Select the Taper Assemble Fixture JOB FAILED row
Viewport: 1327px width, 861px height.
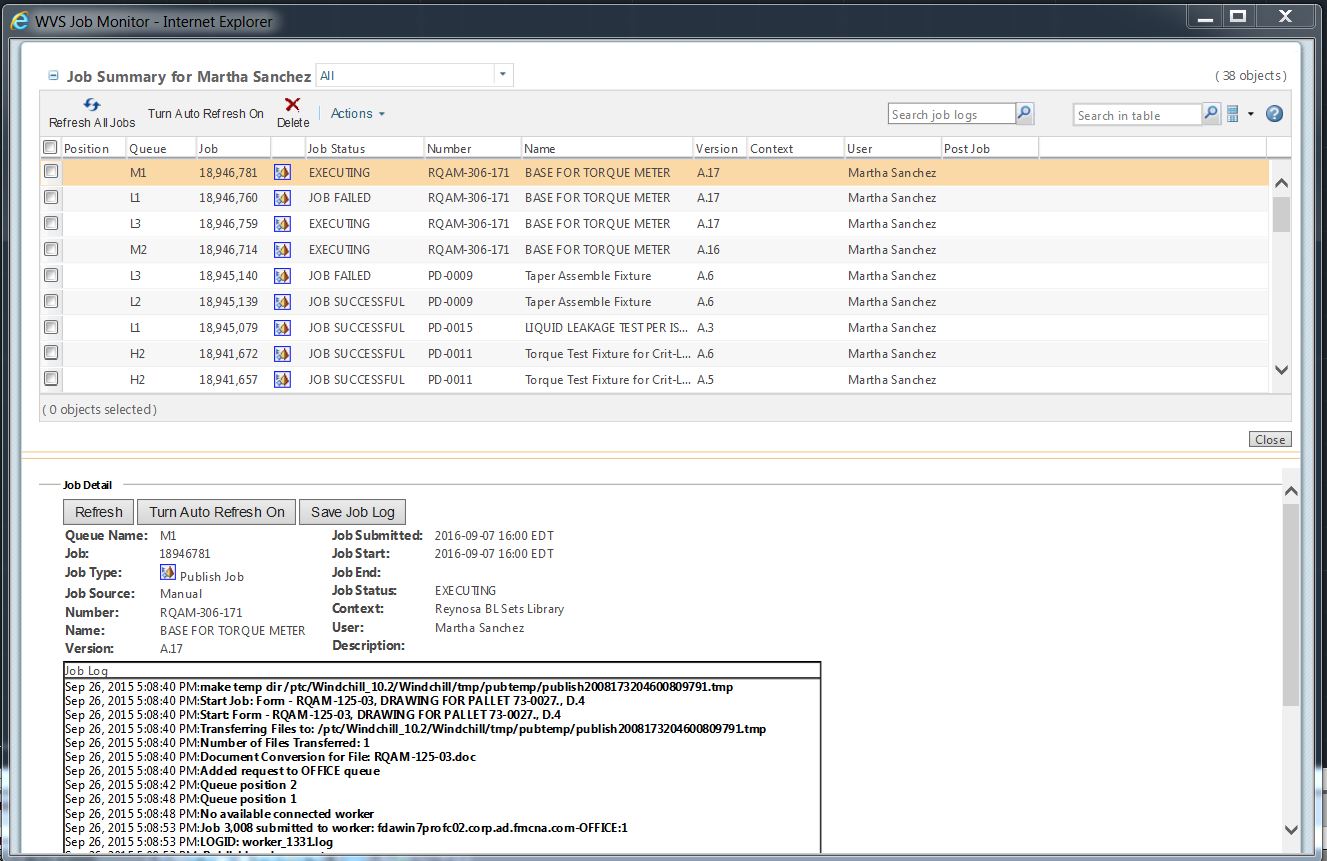point(655,276)
